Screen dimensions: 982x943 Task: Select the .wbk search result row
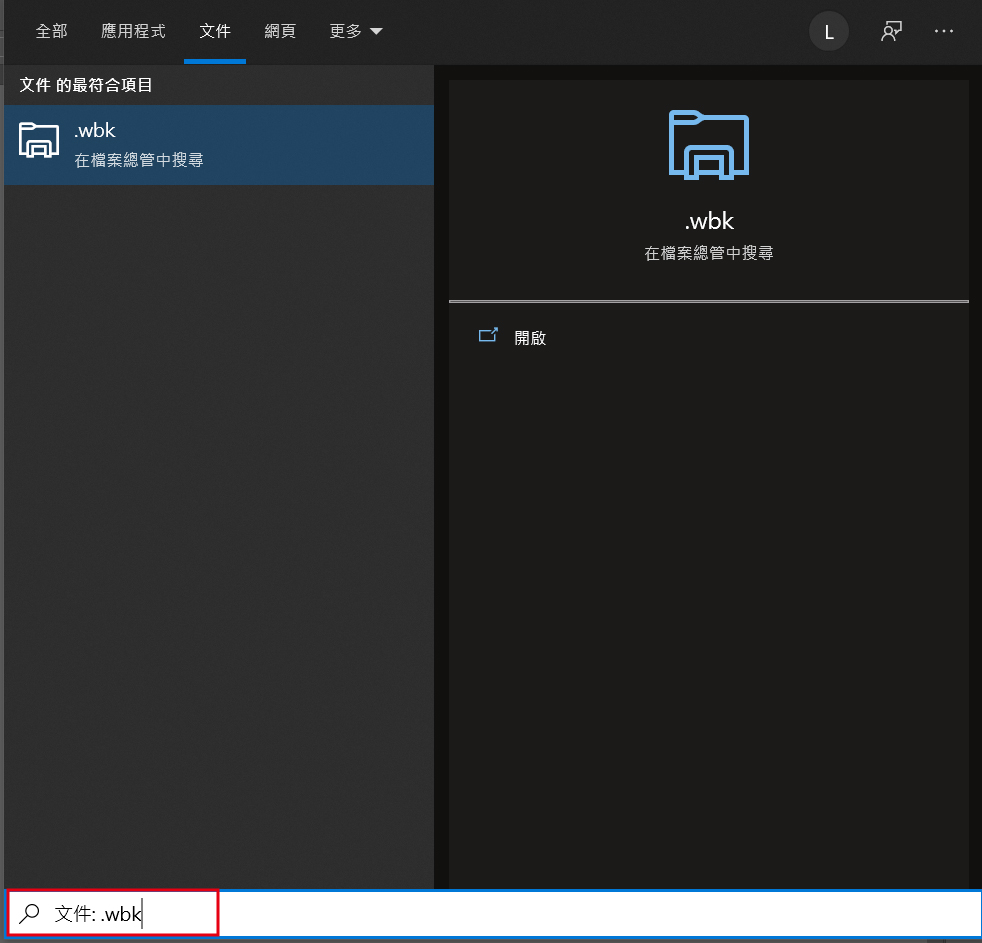pyautogui.click(x=219, y=145)
